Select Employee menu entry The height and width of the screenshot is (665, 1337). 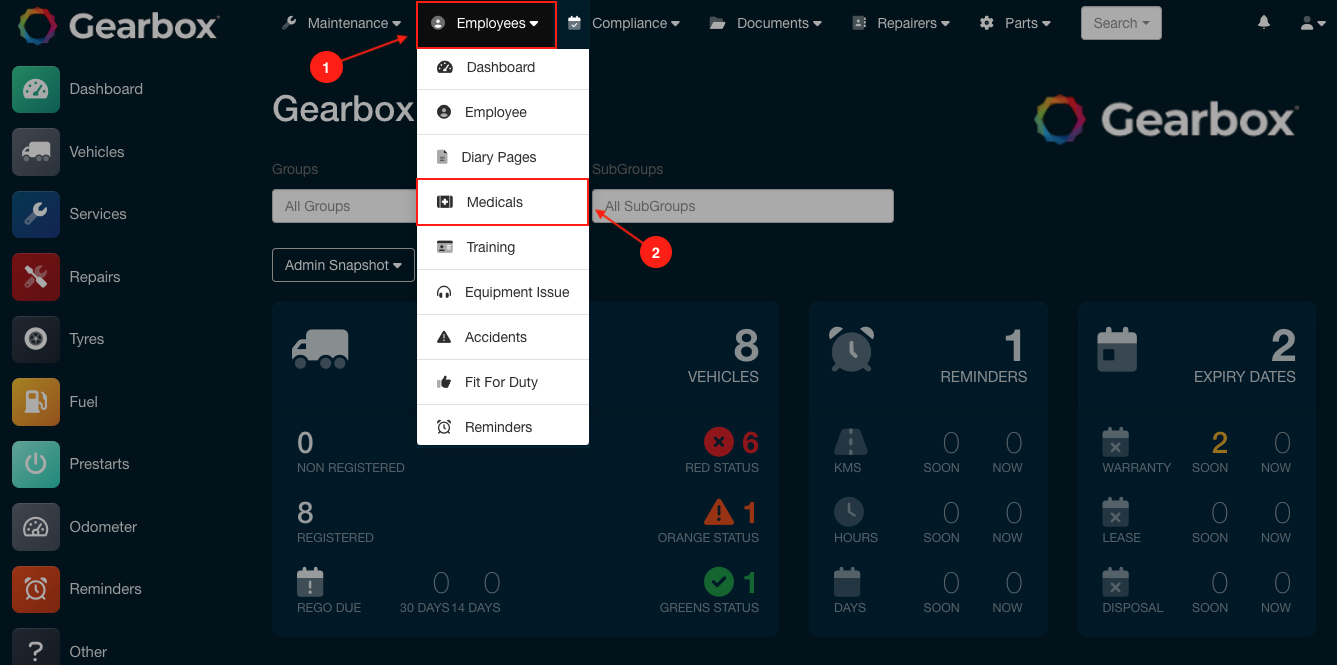[503, 112]
